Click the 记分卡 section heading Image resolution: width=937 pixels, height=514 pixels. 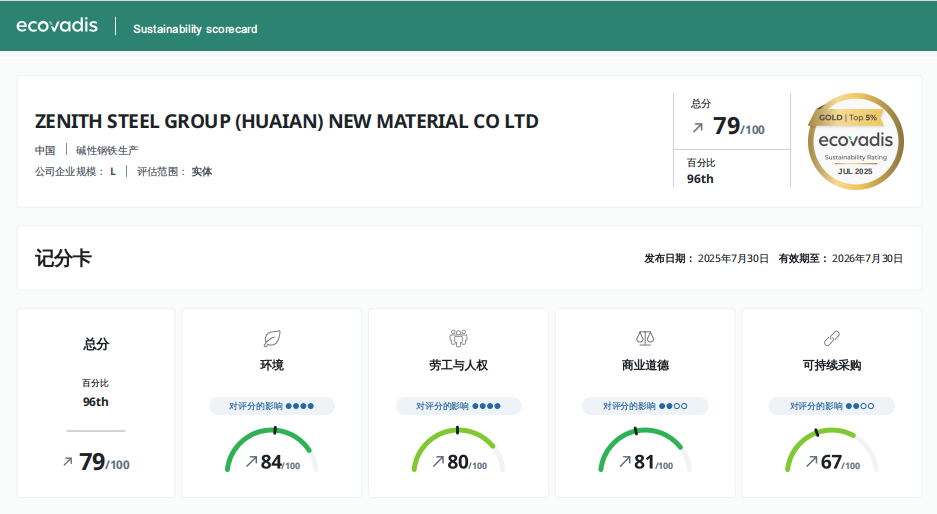[63, 258]
